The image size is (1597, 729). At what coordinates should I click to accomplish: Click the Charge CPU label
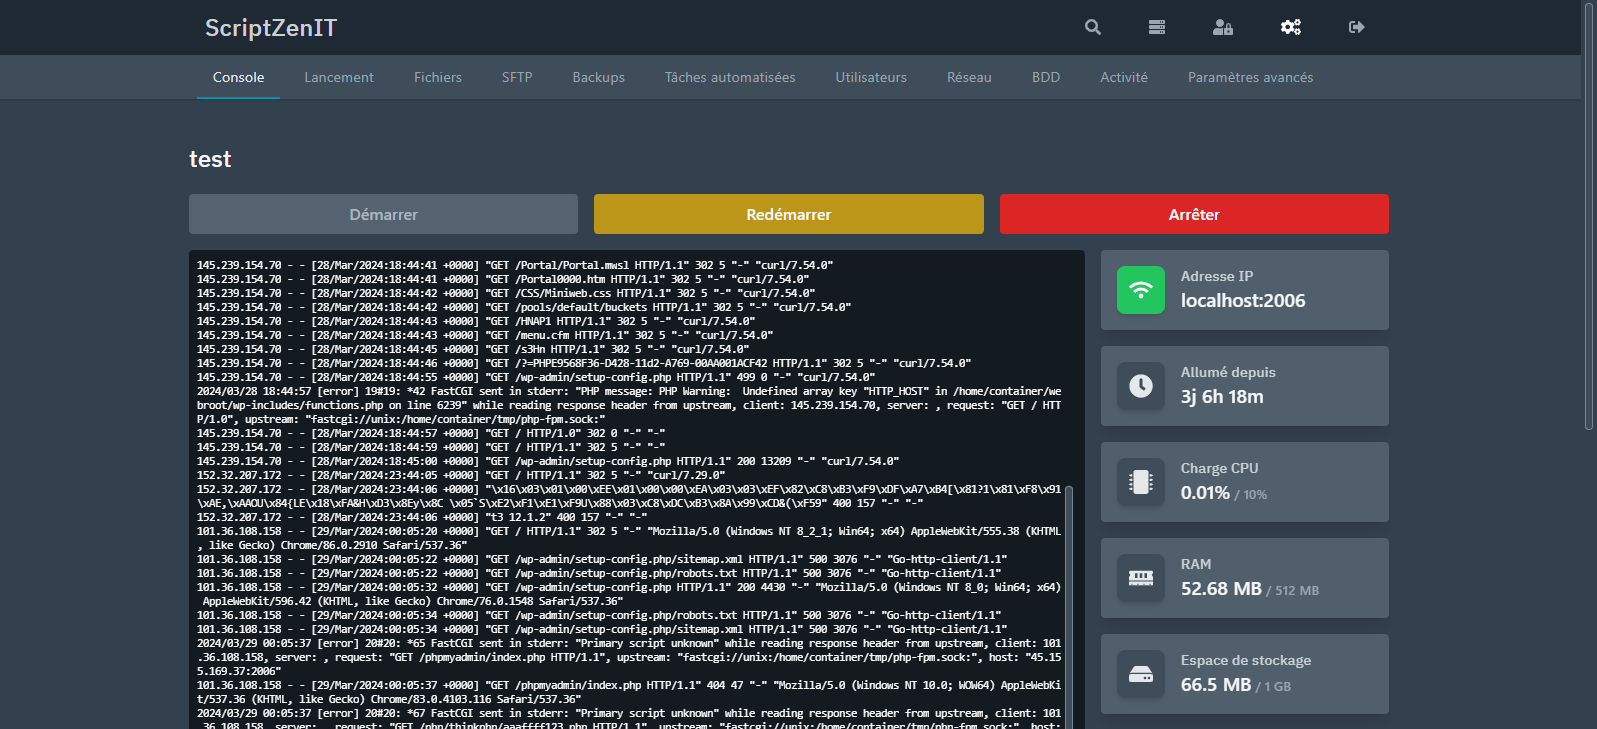pos(1219,468)
